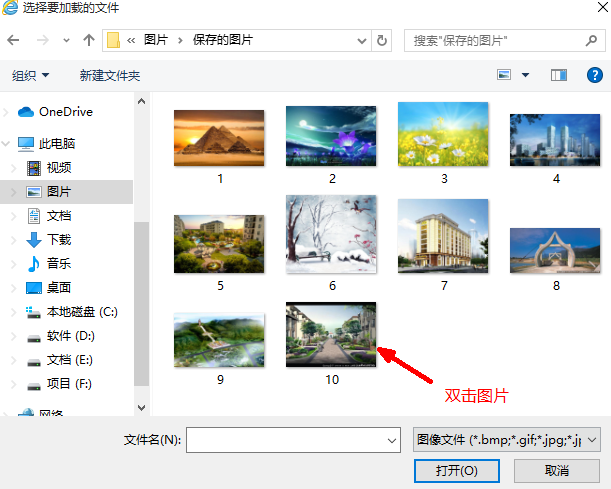Open the view options dropdown arrow

click(x=525, y=75)
